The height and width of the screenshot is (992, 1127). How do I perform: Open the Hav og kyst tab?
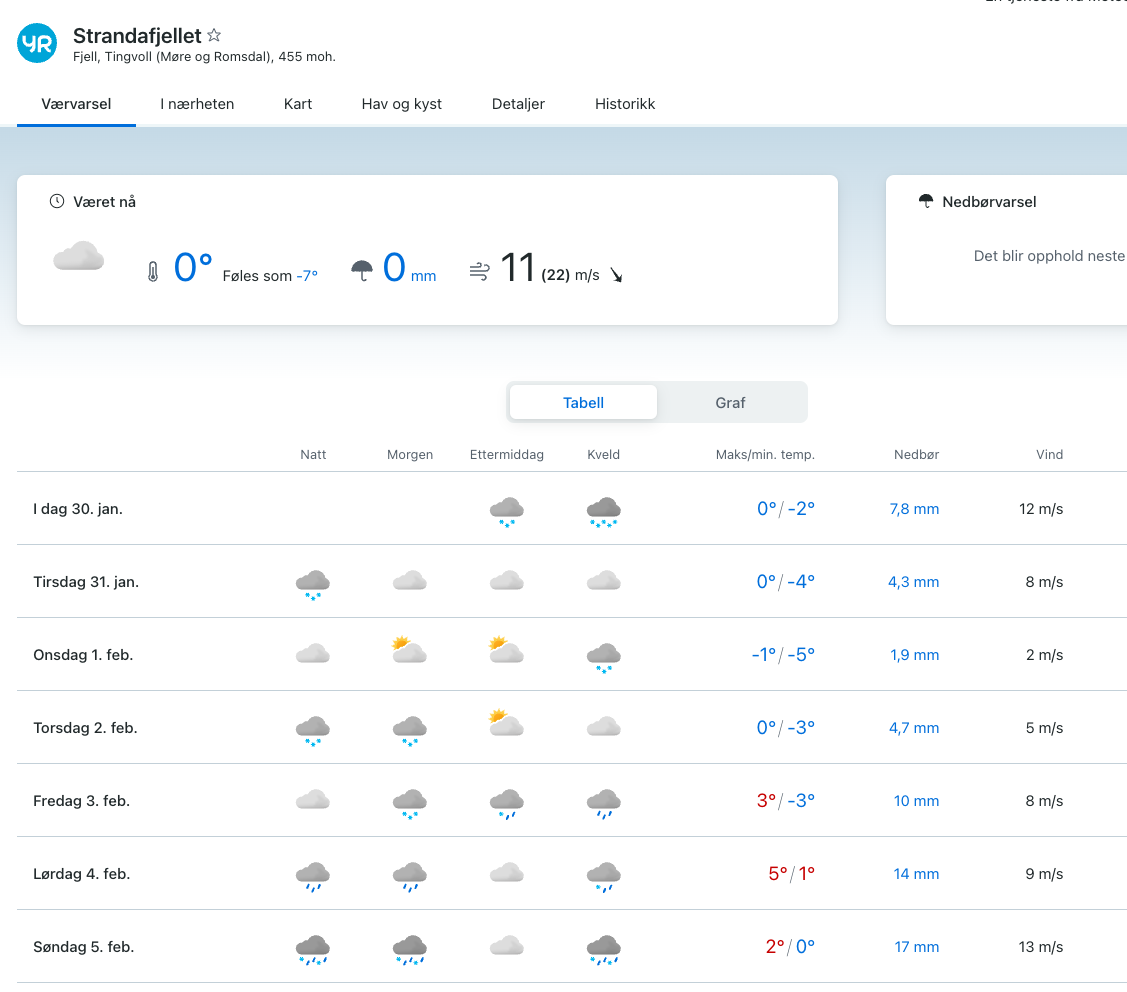[401, 103]
